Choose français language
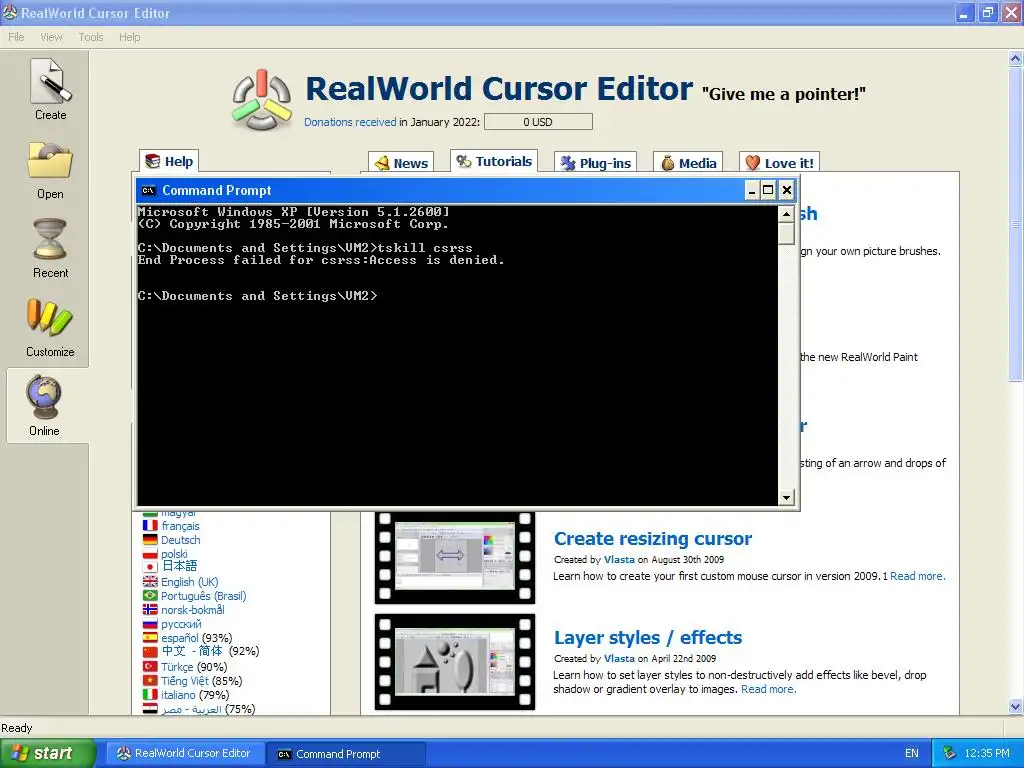The image size is (1024, 768). 180,526
